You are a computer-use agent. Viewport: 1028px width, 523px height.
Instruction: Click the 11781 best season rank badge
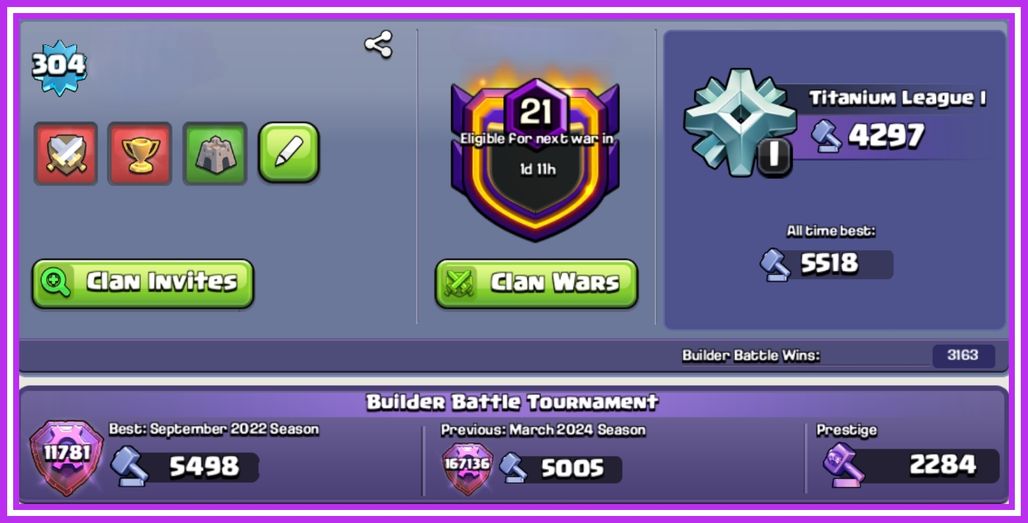67,457
